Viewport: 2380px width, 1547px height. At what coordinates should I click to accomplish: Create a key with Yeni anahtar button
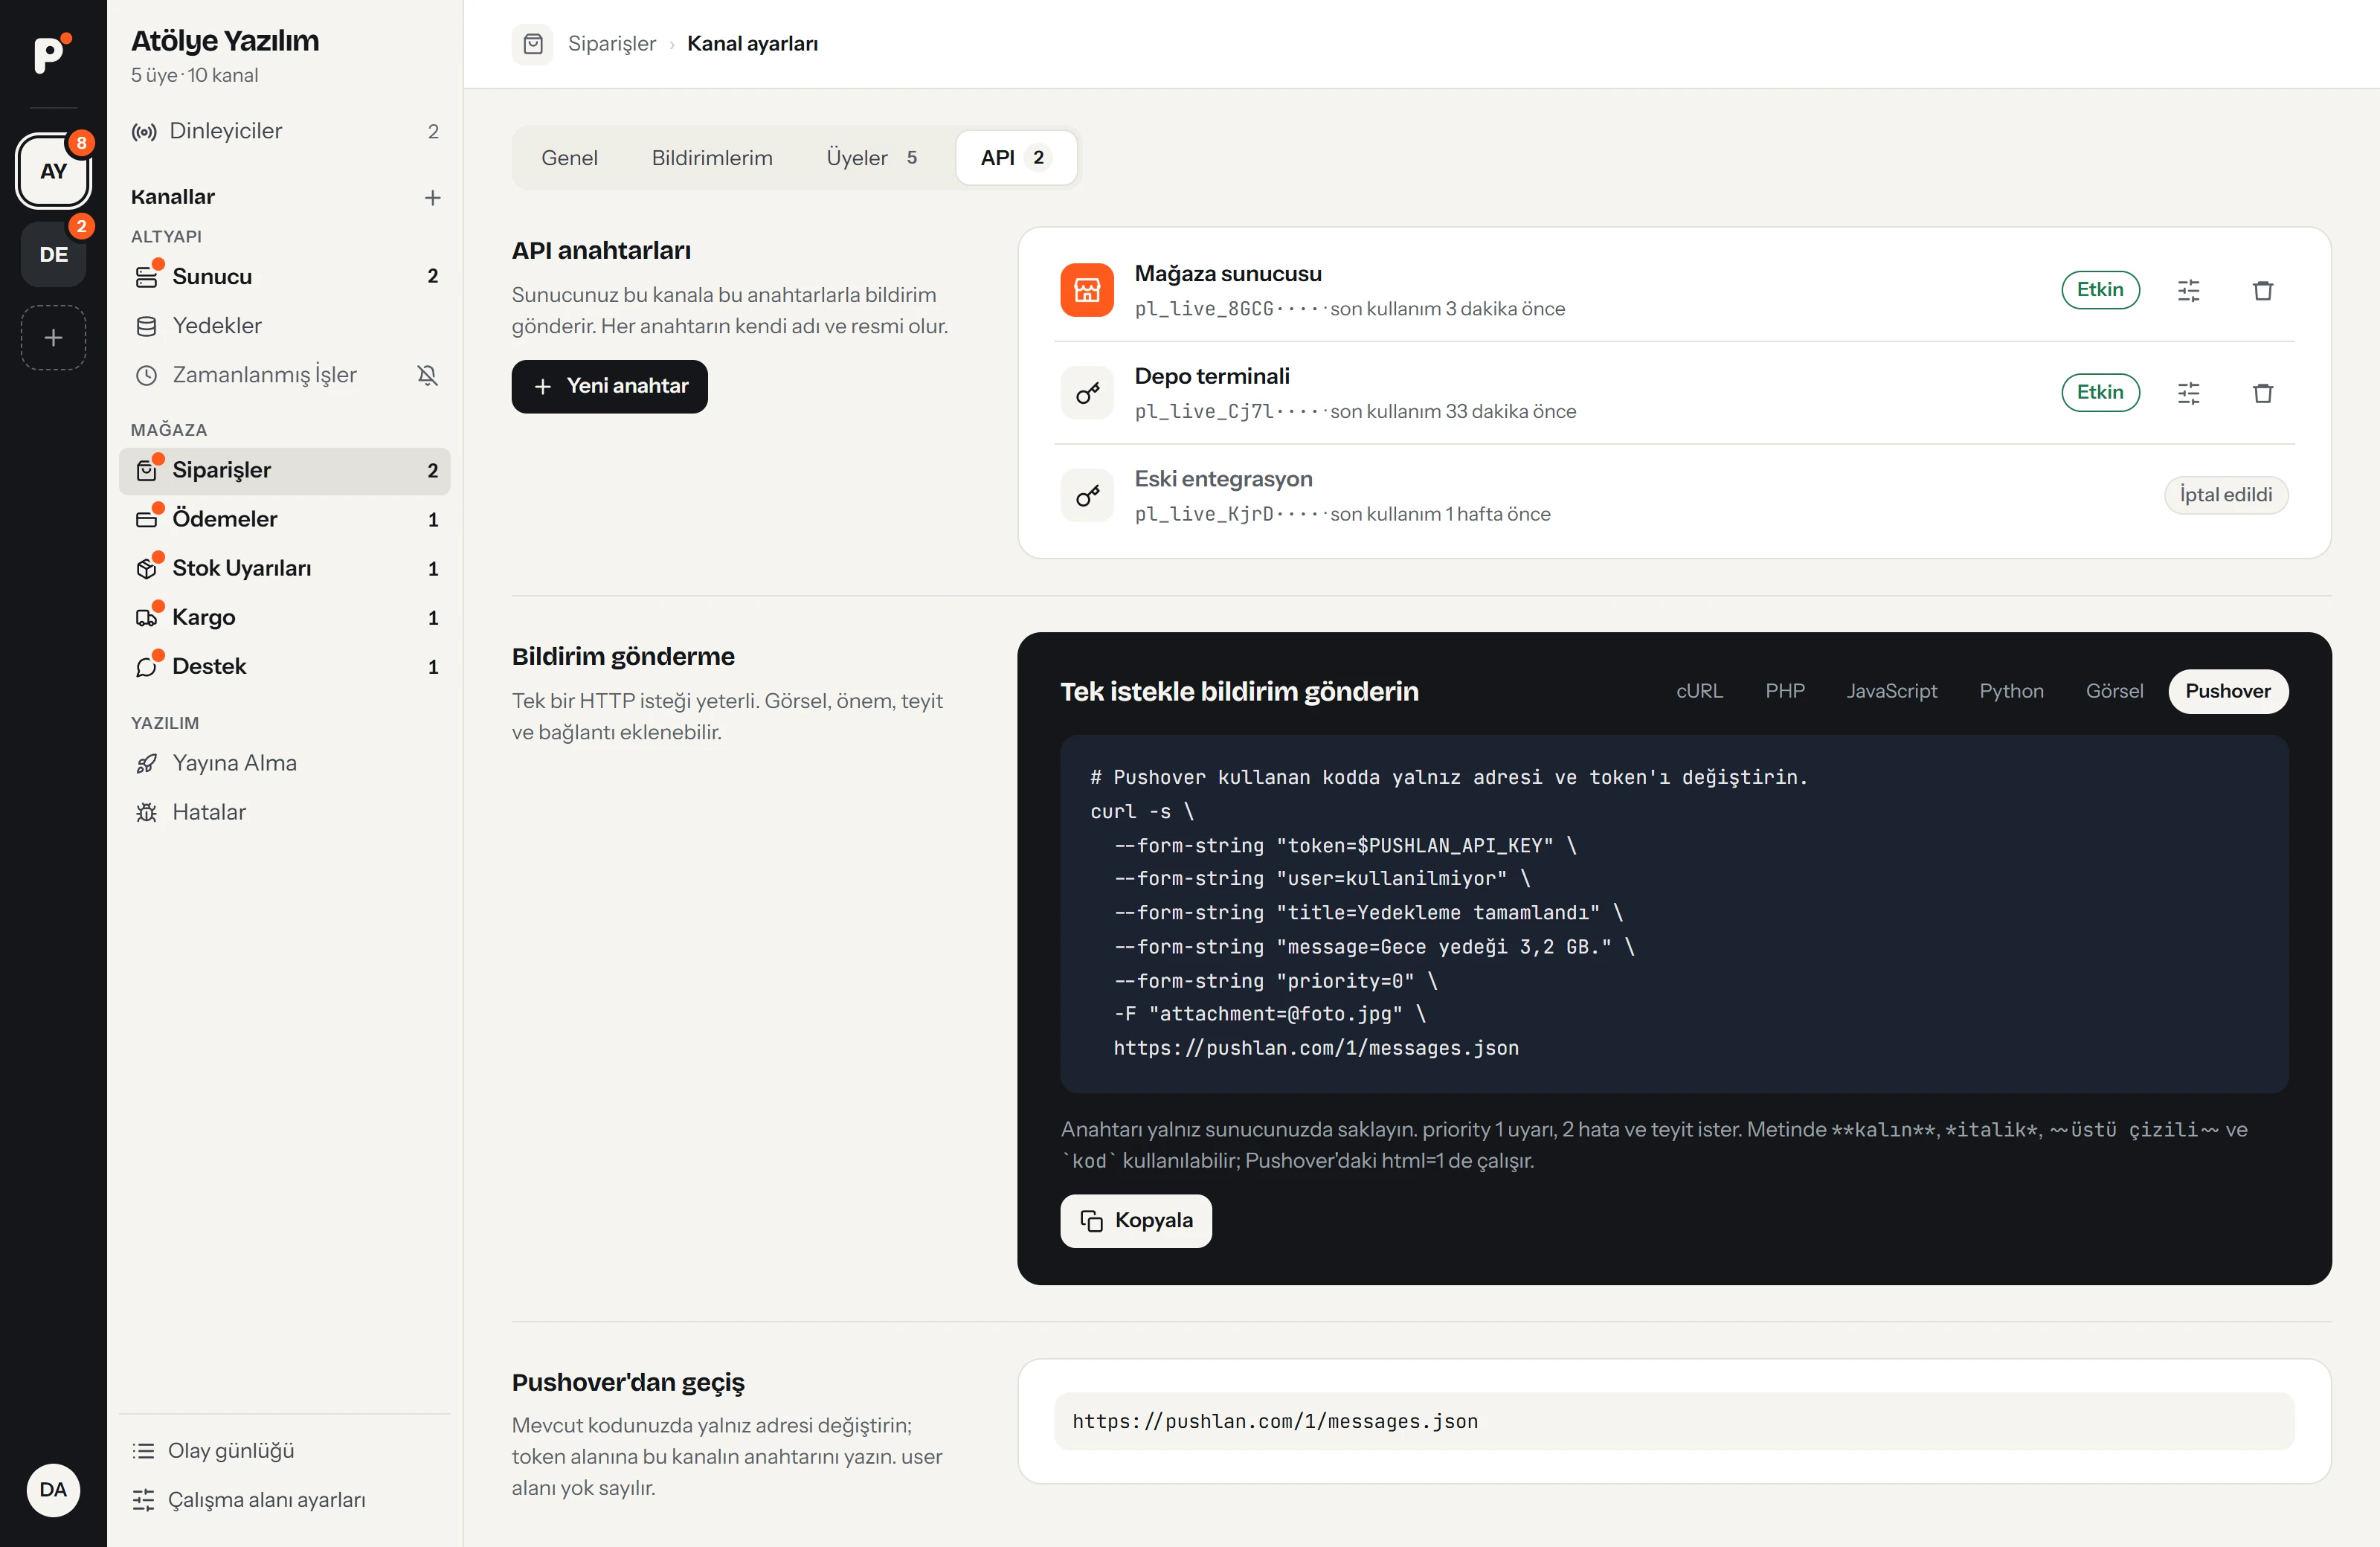pyautogui.click(x=610, y=387)
